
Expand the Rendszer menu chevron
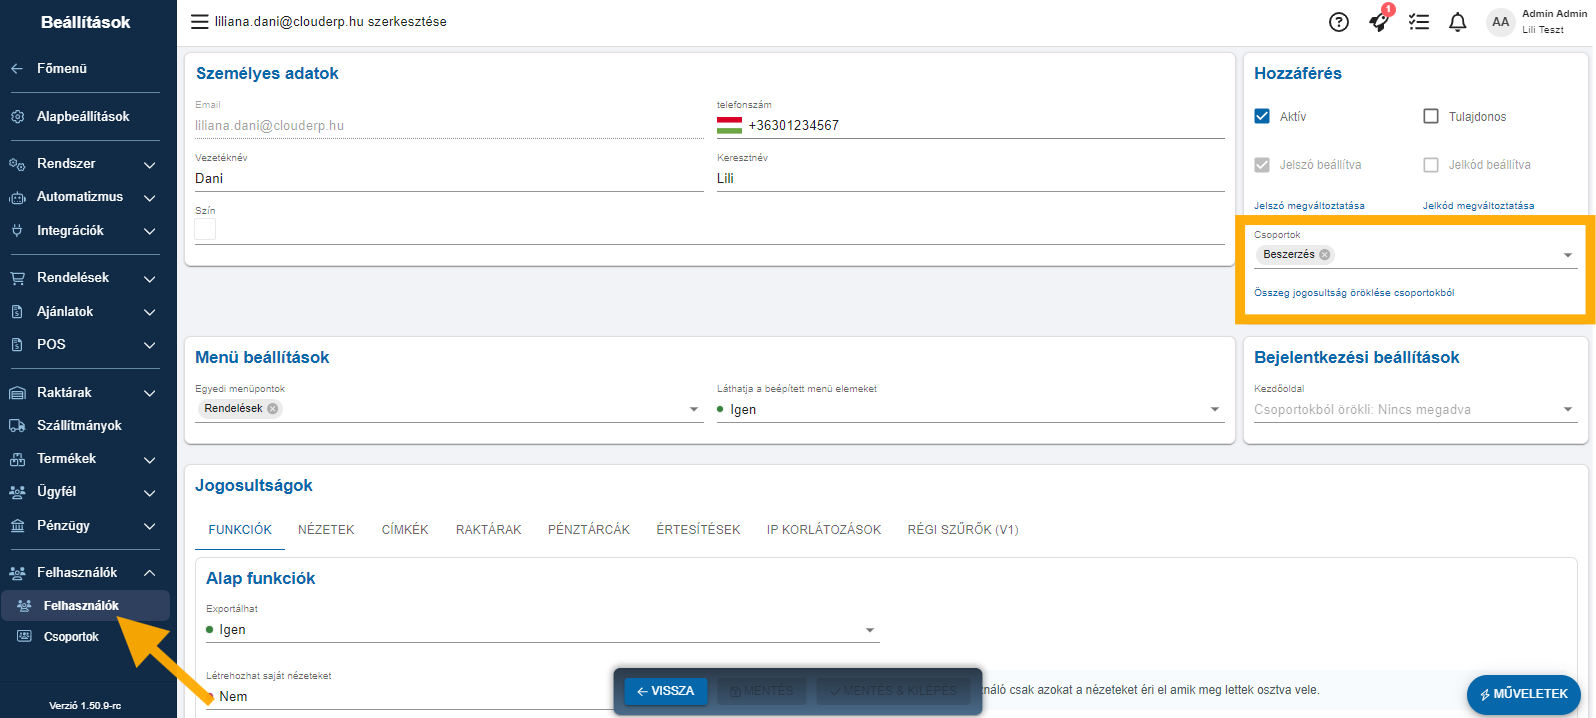[x=150, y=165]
